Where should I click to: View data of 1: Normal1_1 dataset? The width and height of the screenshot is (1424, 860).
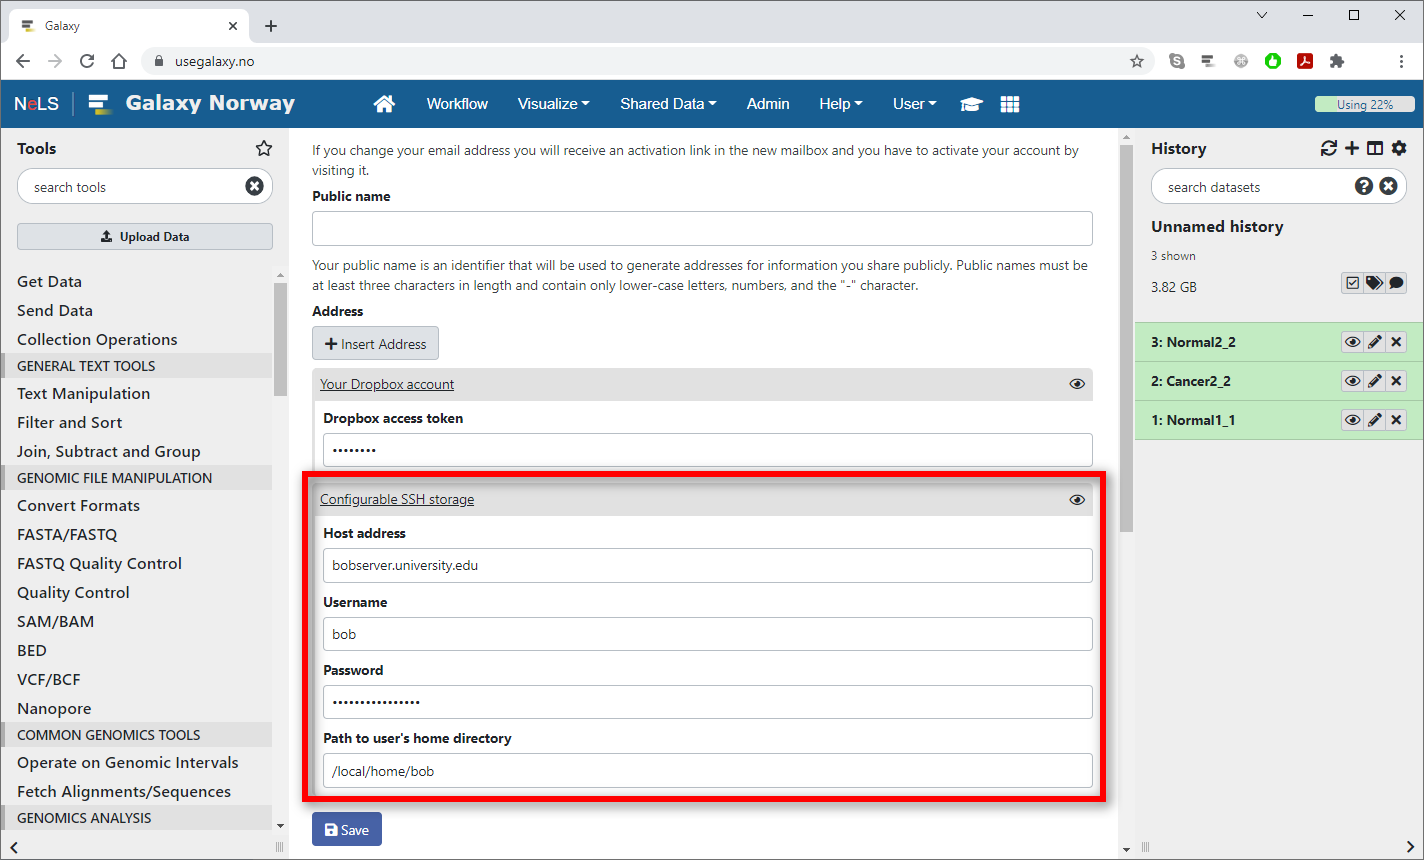point(1352,420)
